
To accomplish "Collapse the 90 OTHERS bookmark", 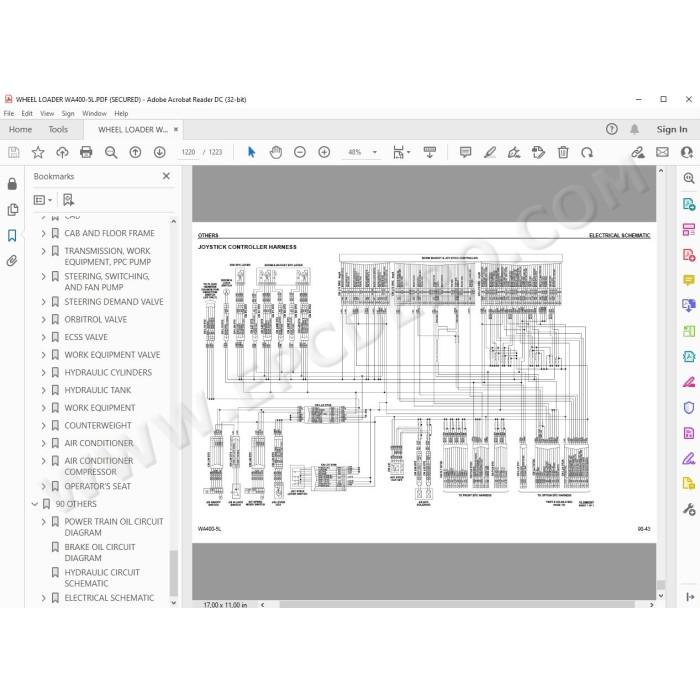I will (x=35, y=504).
